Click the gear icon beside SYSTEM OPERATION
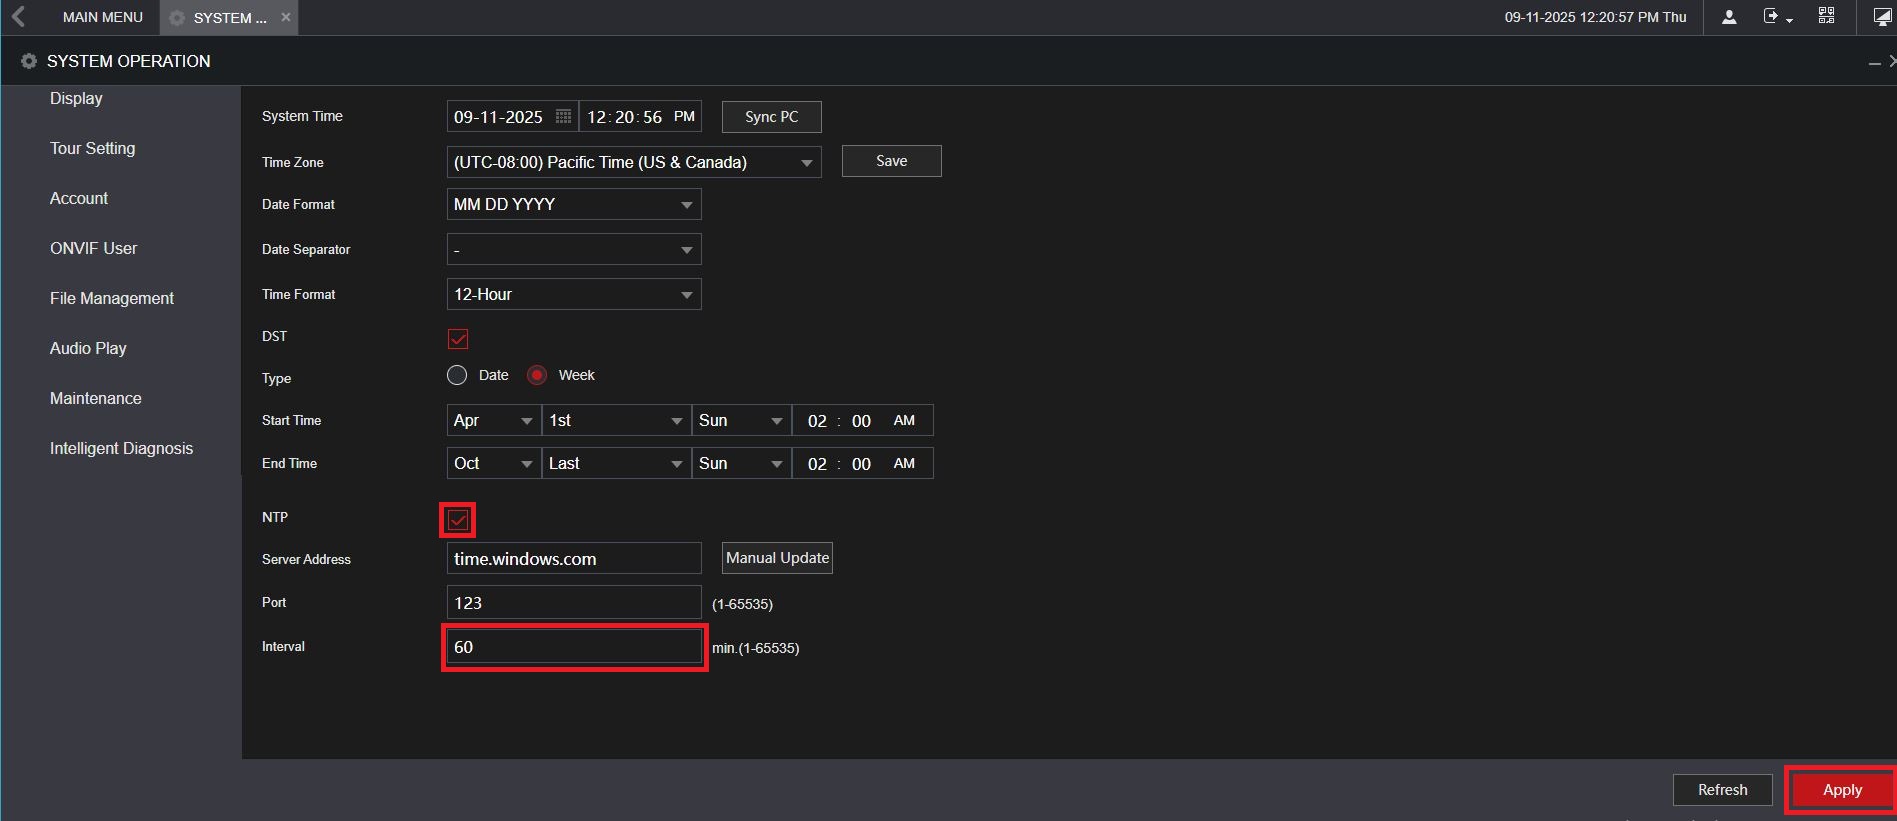1897x821 pixels. [29, 61]
